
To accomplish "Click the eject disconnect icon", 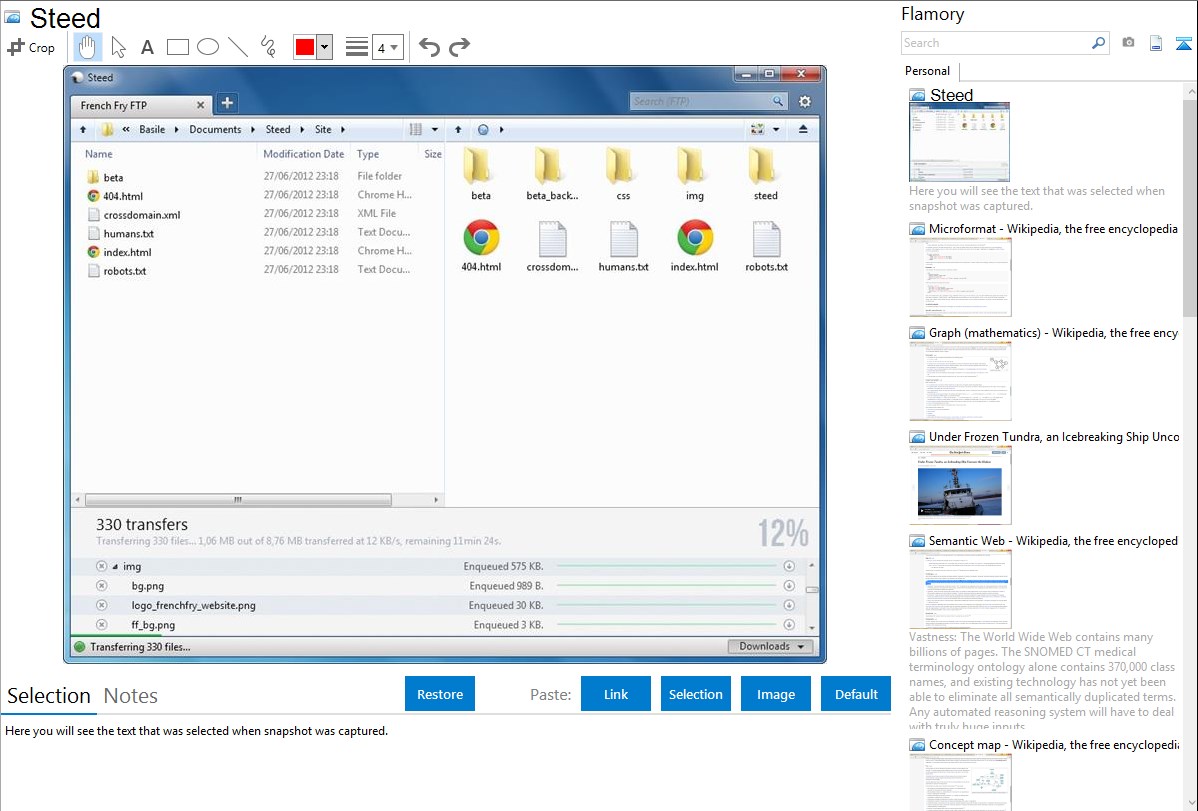I will (803, 129).
